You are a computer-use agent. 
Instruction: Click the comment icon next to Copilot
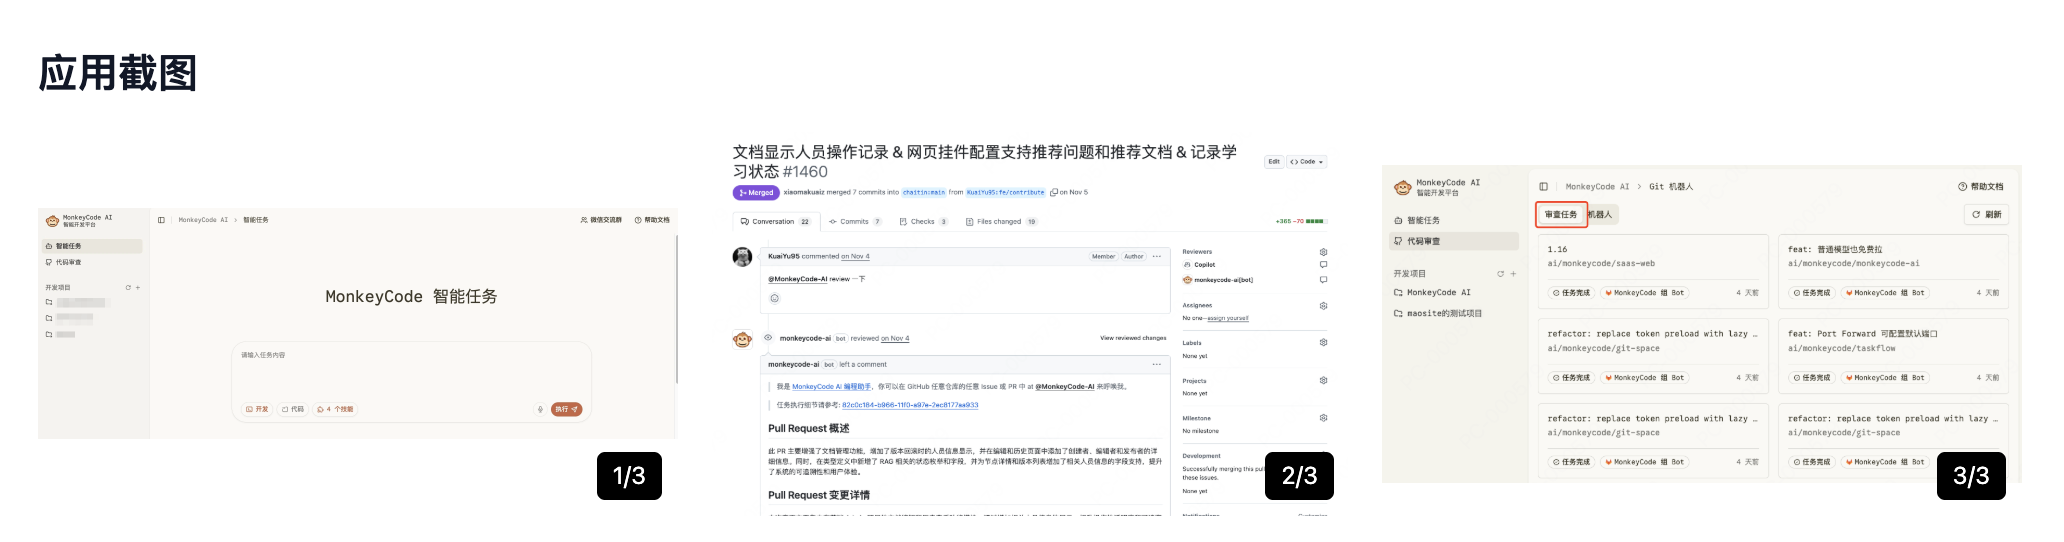(x=1323, y=265)
